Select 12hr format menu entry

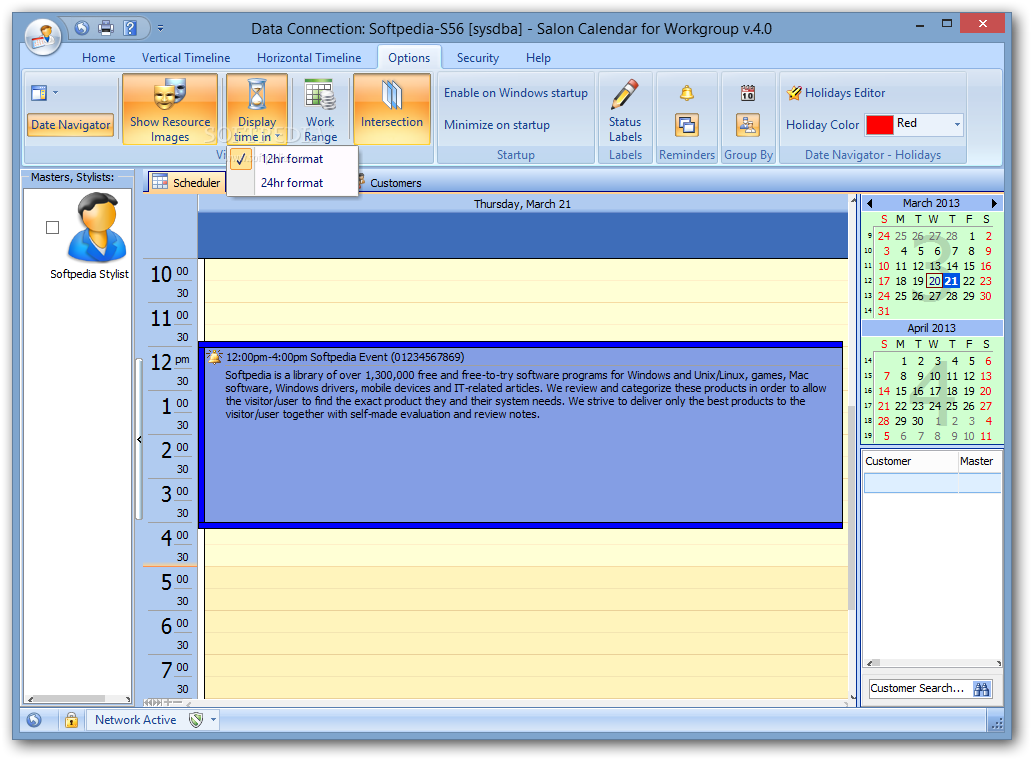coord(292,159)
